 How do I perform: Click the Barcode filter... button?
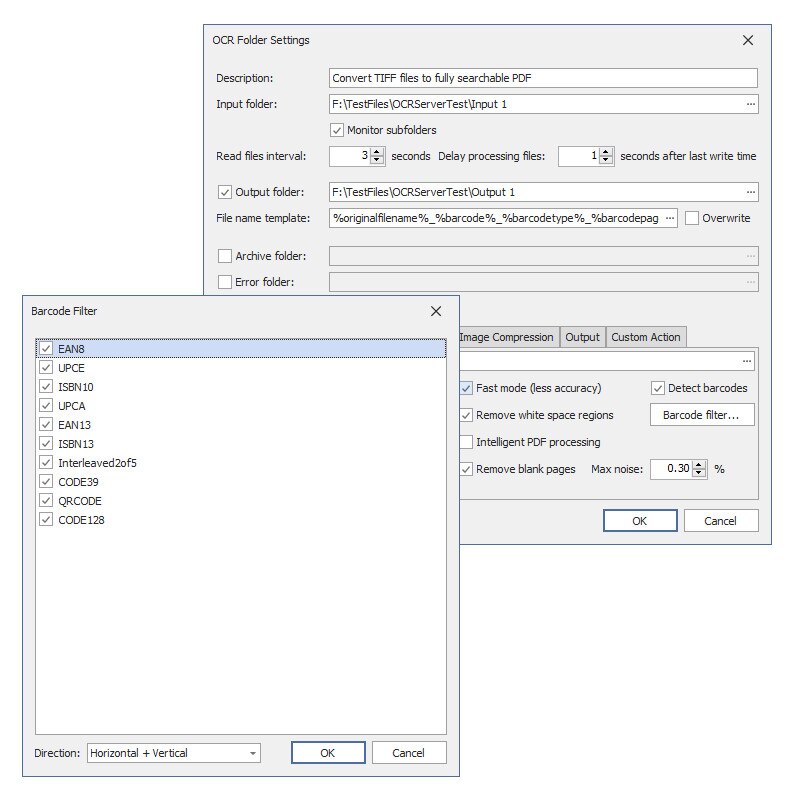coord(702,415)
